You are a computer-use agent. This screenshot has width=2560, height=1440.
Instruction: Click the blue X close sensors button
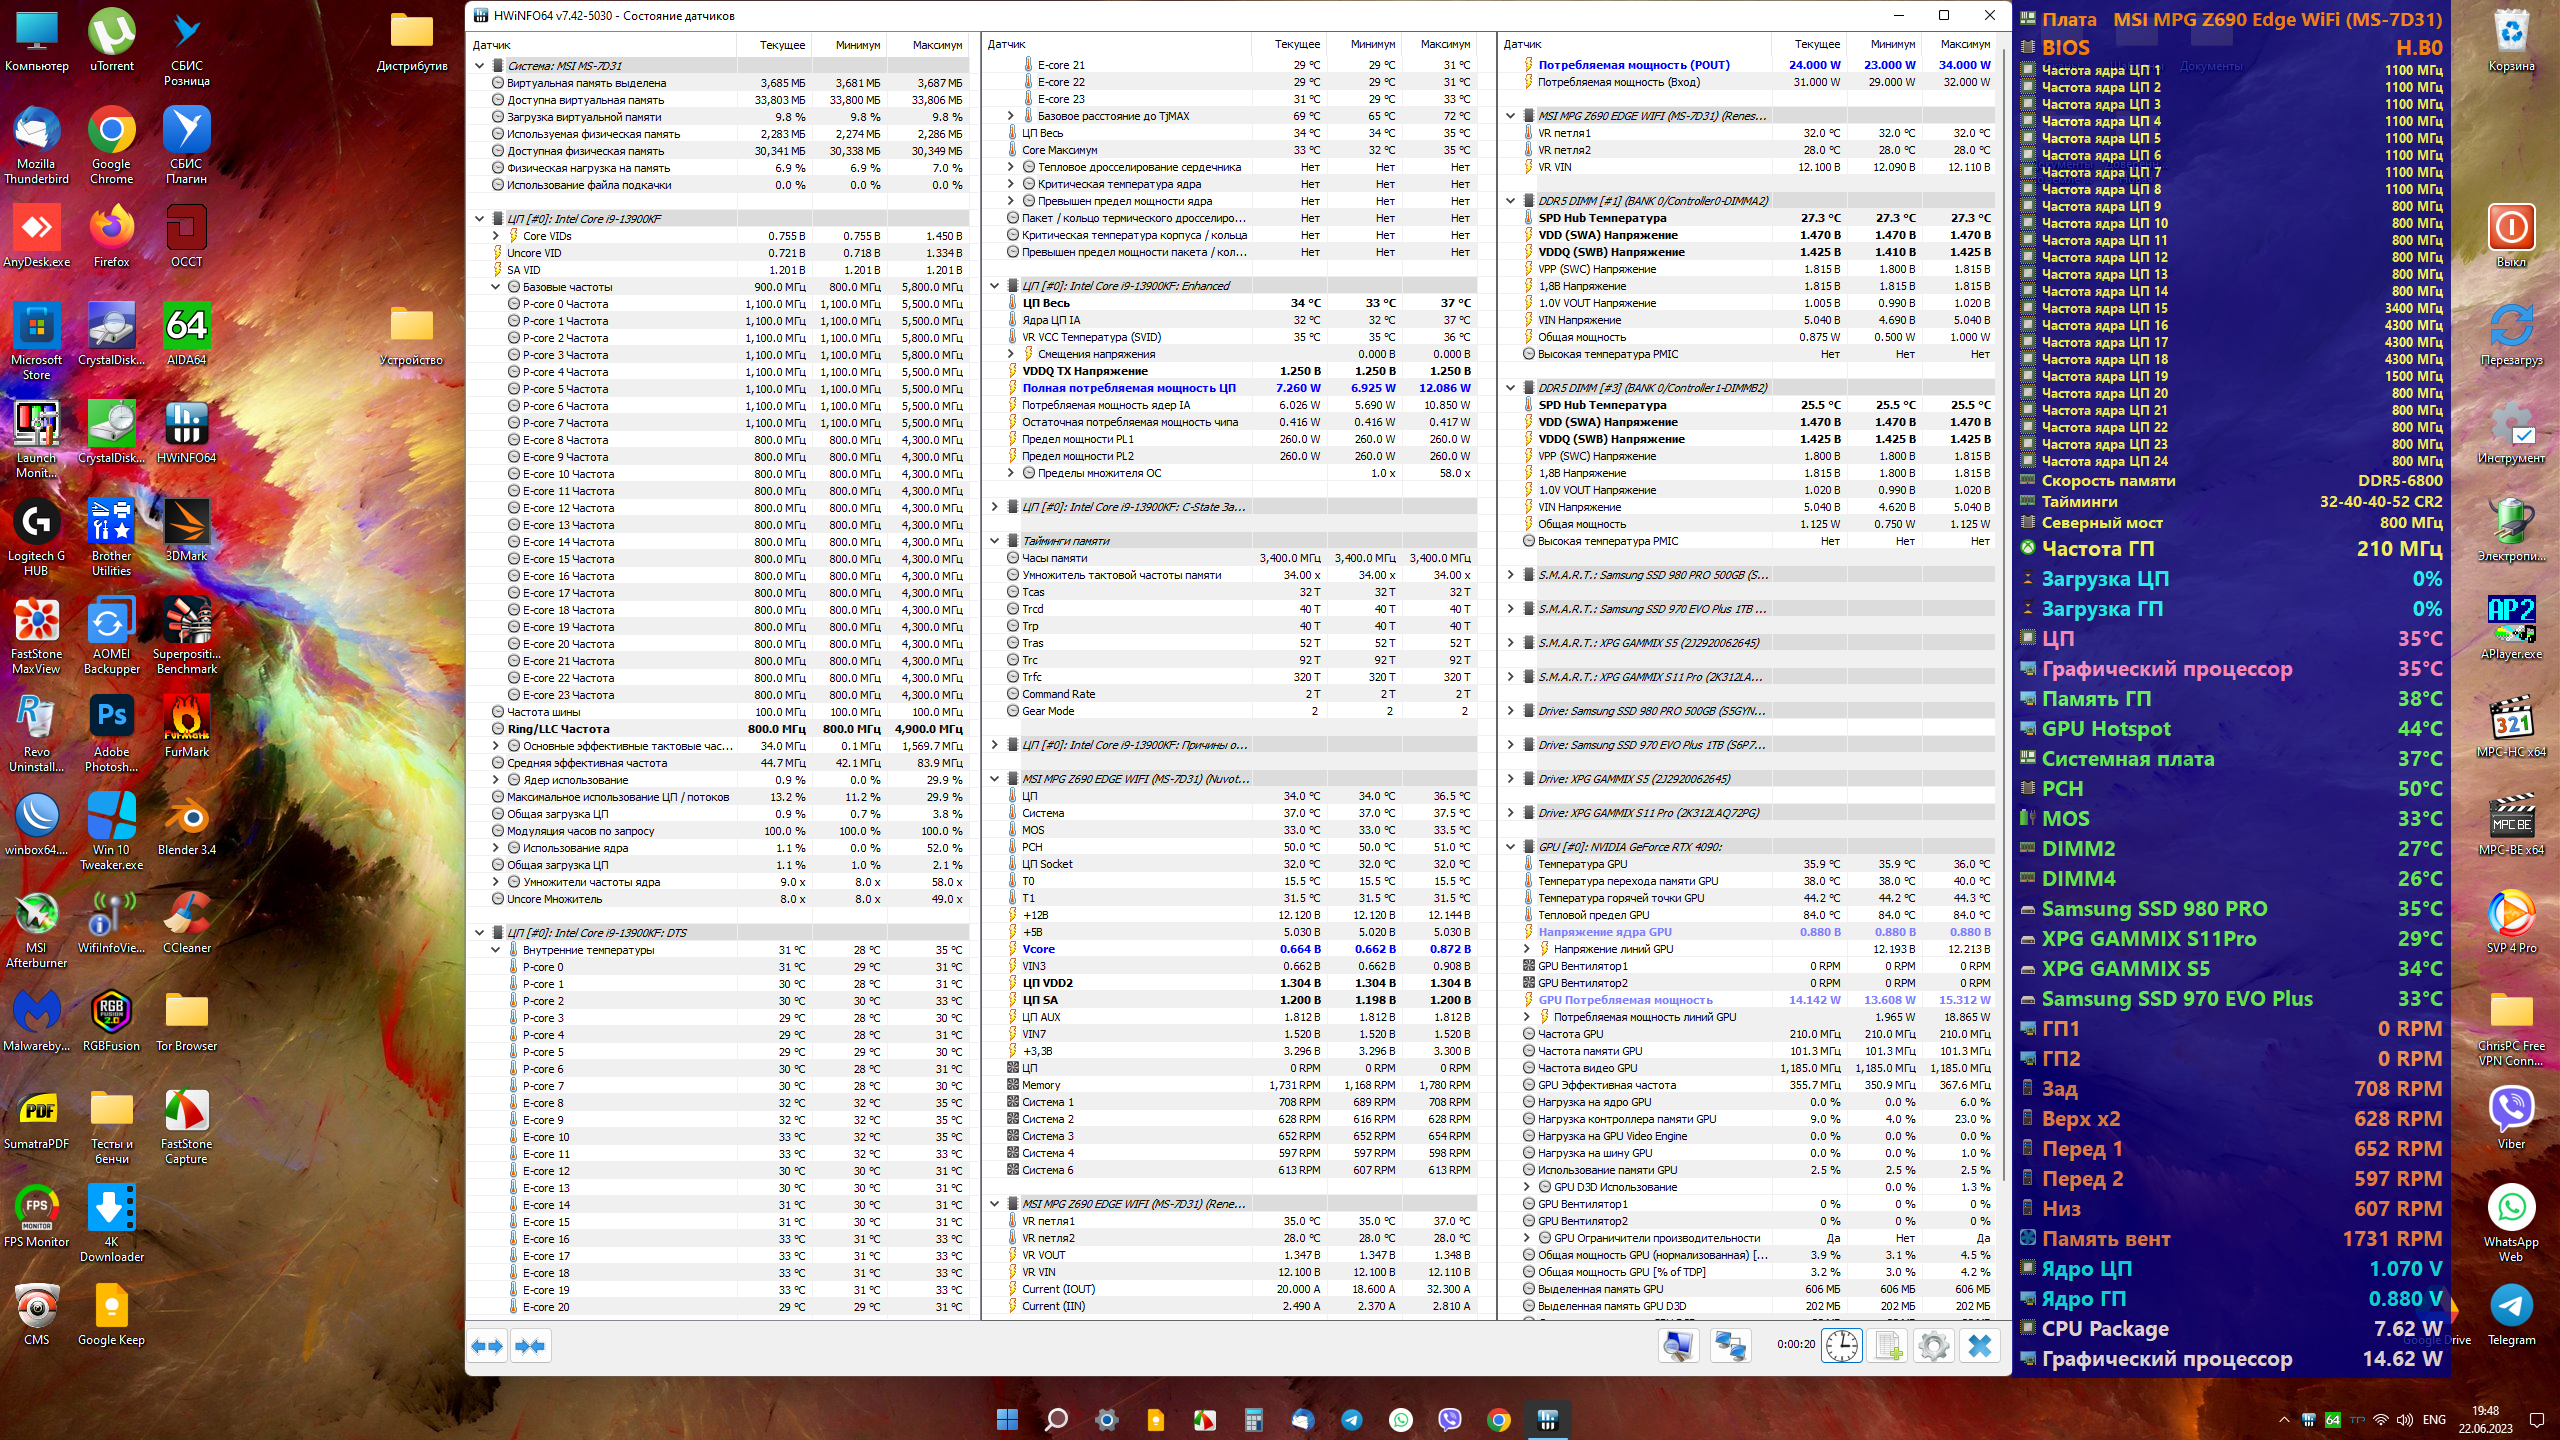click(x=1980, y=1346)
